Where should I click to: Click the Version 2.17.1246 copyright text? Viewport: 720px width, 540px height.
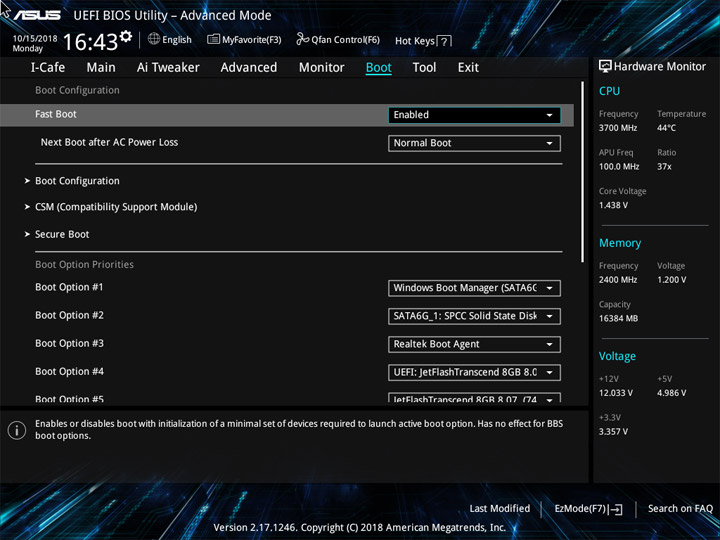click(360, 528)
